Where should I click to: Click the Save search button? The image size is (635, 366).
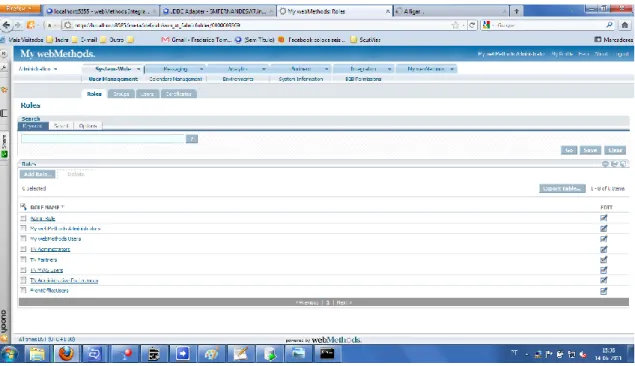pos(590,150)
